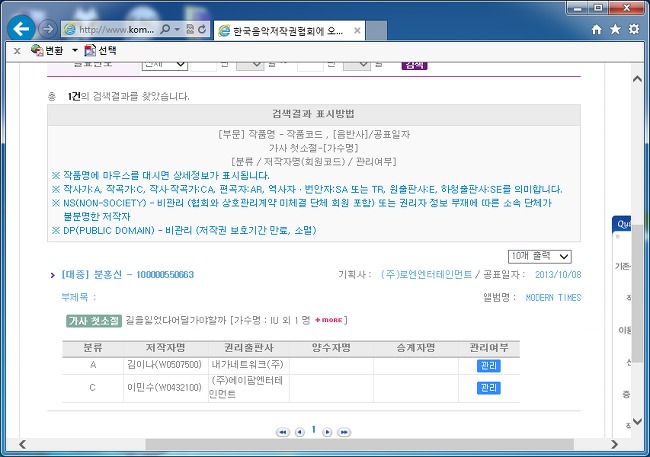650x457 pixels.
Task: Click the +more singers link
Action: [329, 320]
